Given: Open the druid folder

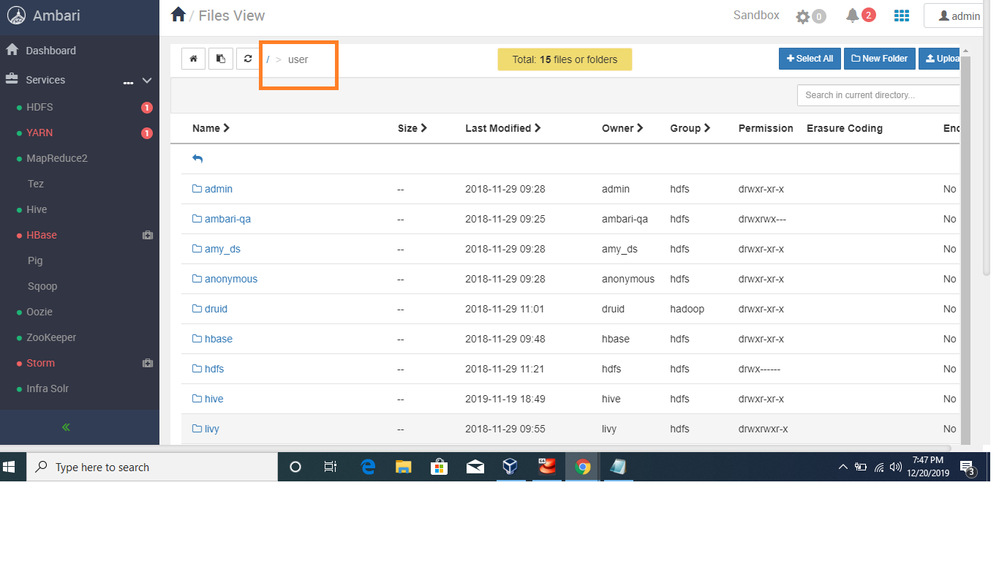Looking at the screenshot, I should (210, 308).
